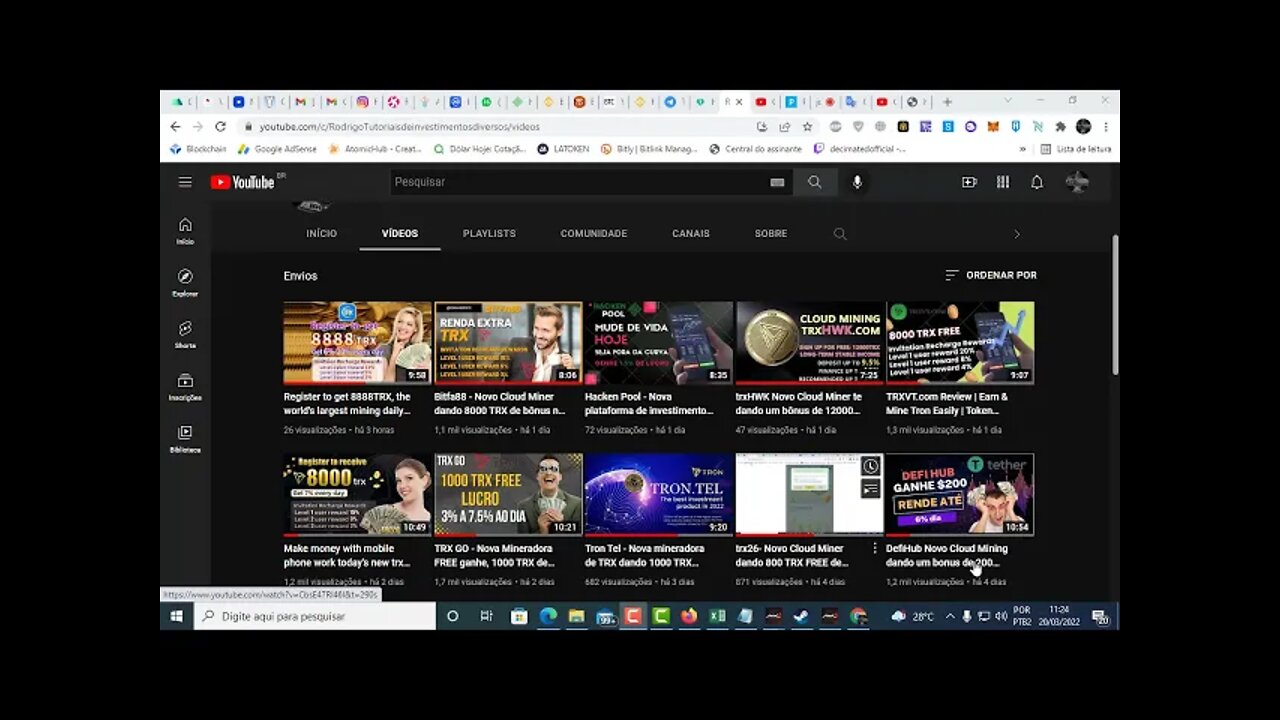
Task: Click the search magnifier button
Action: coord(815,182)
